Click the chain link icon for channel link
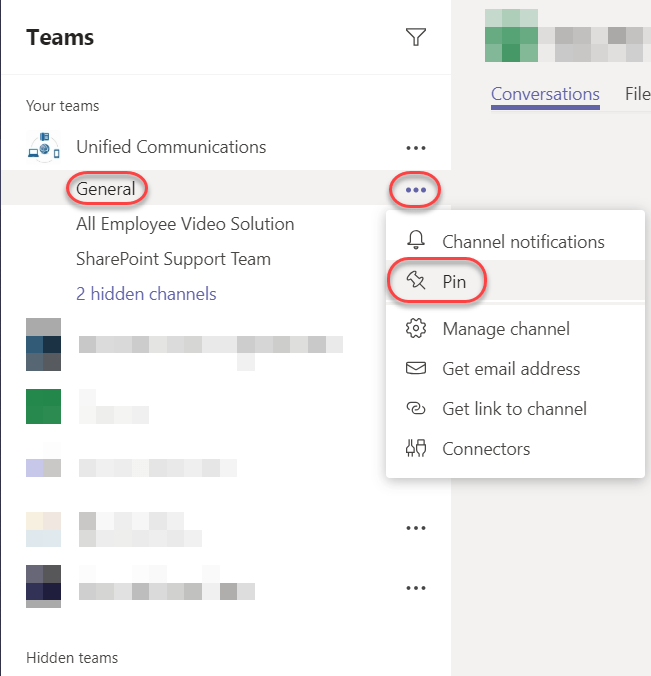Viewport: 651px width, 676px height. click(416, 408)
